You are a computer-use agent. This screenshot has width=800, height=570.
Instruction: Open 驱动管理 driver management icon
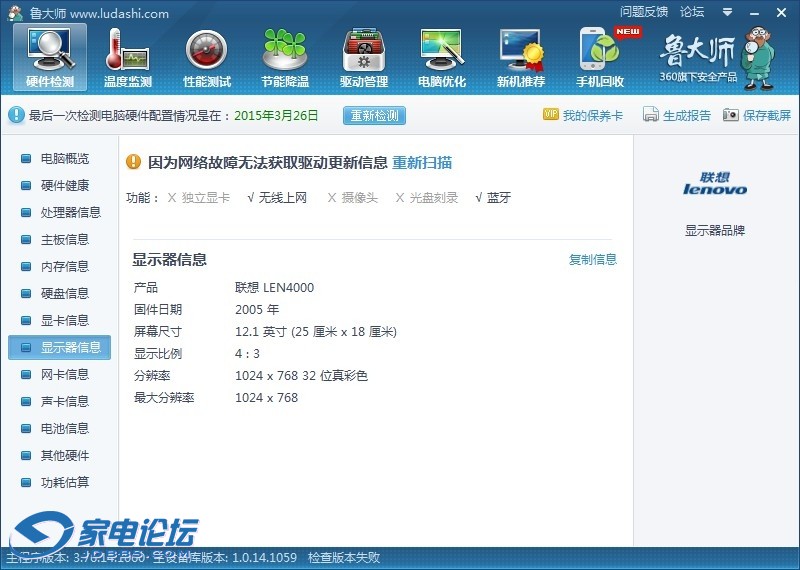pos(364,58)
